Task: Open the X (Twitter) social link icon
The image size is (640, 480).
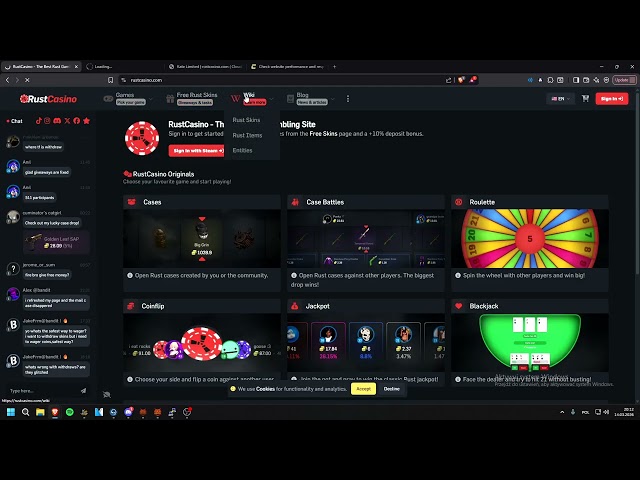Action: click(x=67, y=121)
